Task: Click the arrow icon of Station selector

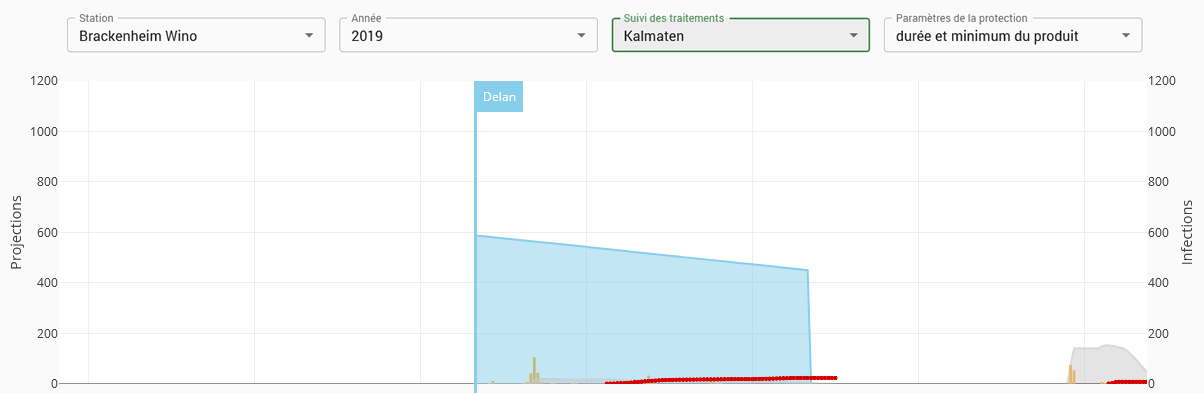Action: tap(308, 36)
